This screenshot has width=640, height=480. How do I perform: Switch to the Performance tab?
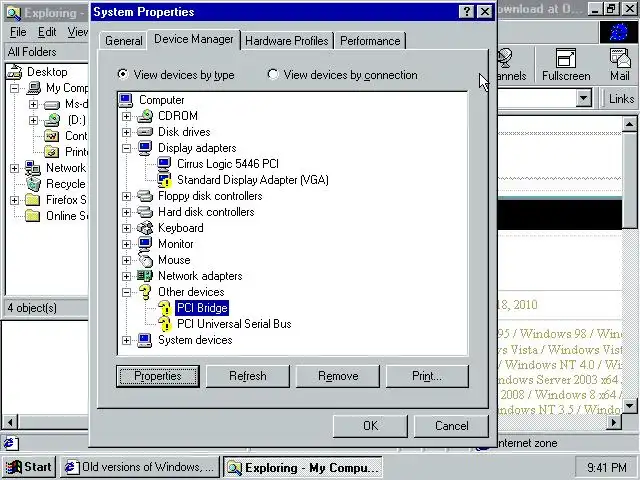pos(370,41)
